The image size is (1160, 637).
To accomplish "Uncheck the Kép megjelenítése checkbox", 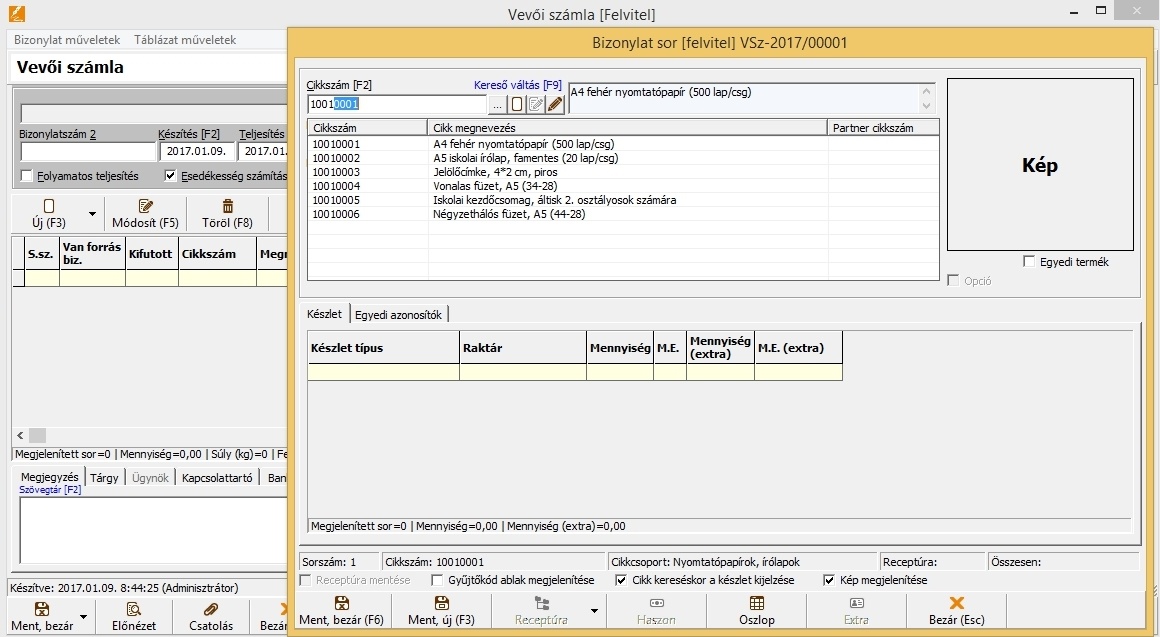I will click(829, 580).
